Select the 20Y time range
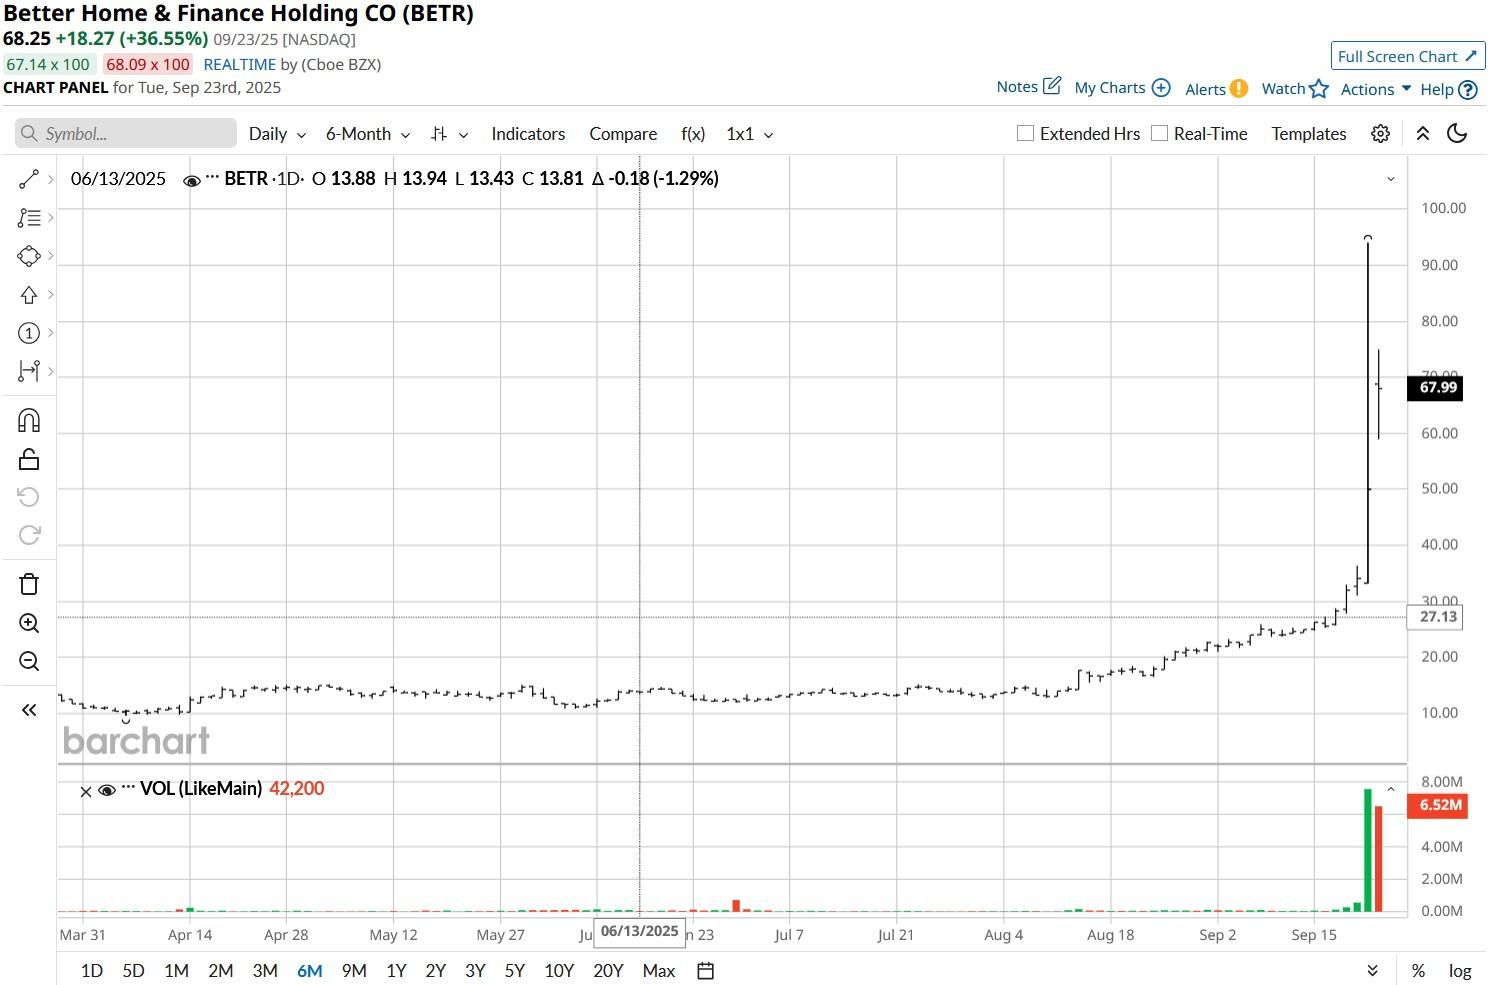The image size is (1492, 985). click(608, 971)
